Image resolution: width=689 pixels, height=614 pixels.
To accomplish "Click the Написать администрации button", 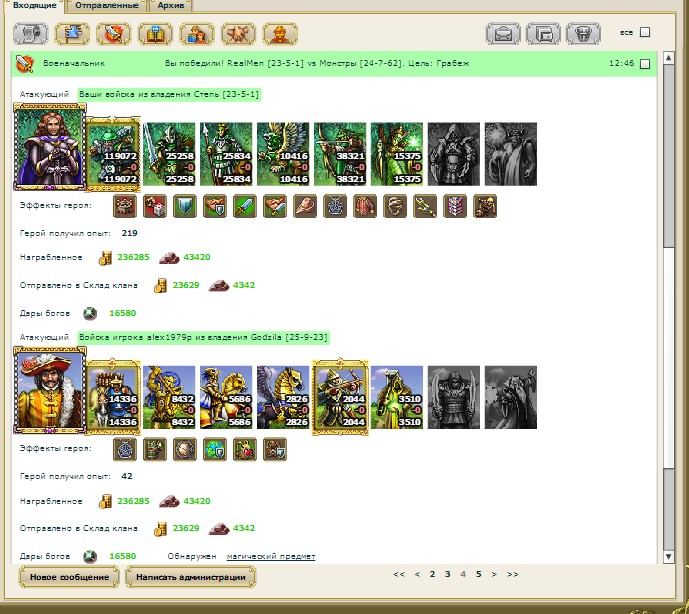I will point(190,577).
